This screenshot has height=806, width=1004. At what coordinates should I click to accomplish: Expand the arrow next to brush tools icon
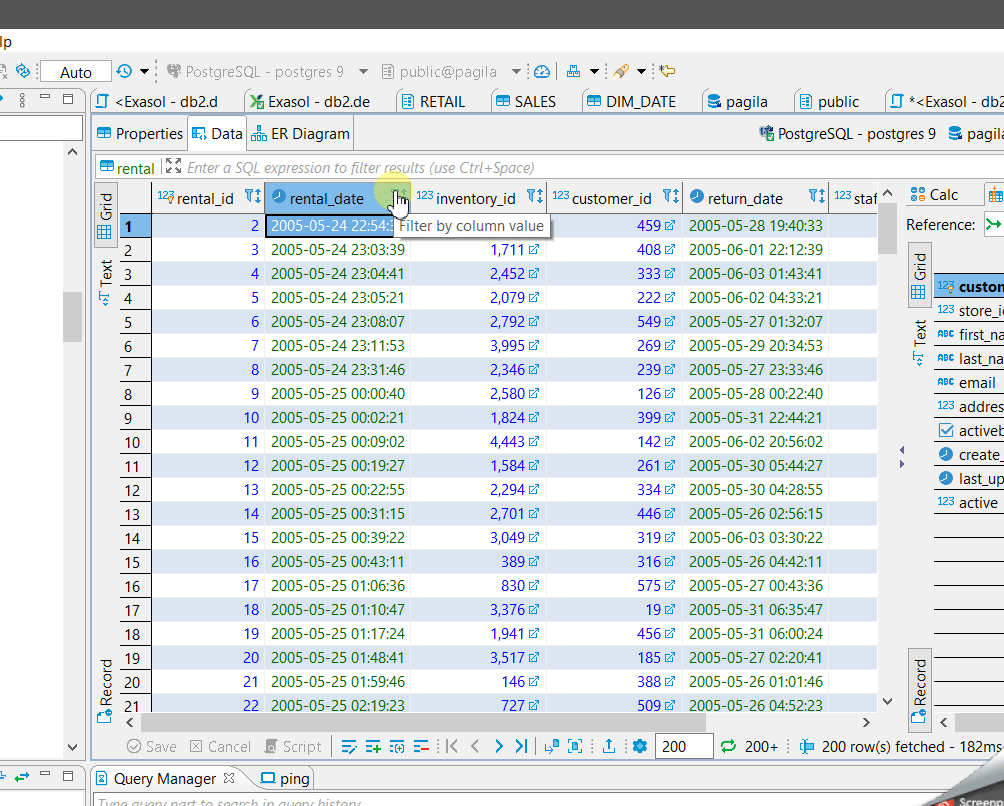click(x=641, y=71)
